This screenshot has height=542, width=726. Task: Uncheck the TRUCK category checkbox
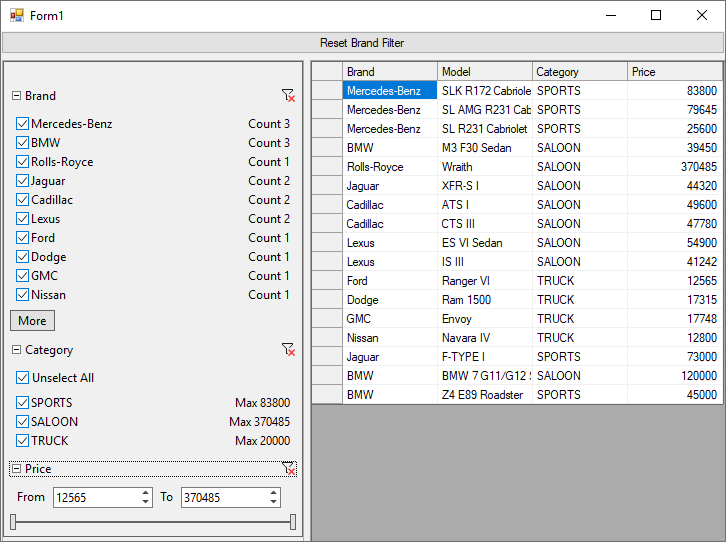[22, 441]
